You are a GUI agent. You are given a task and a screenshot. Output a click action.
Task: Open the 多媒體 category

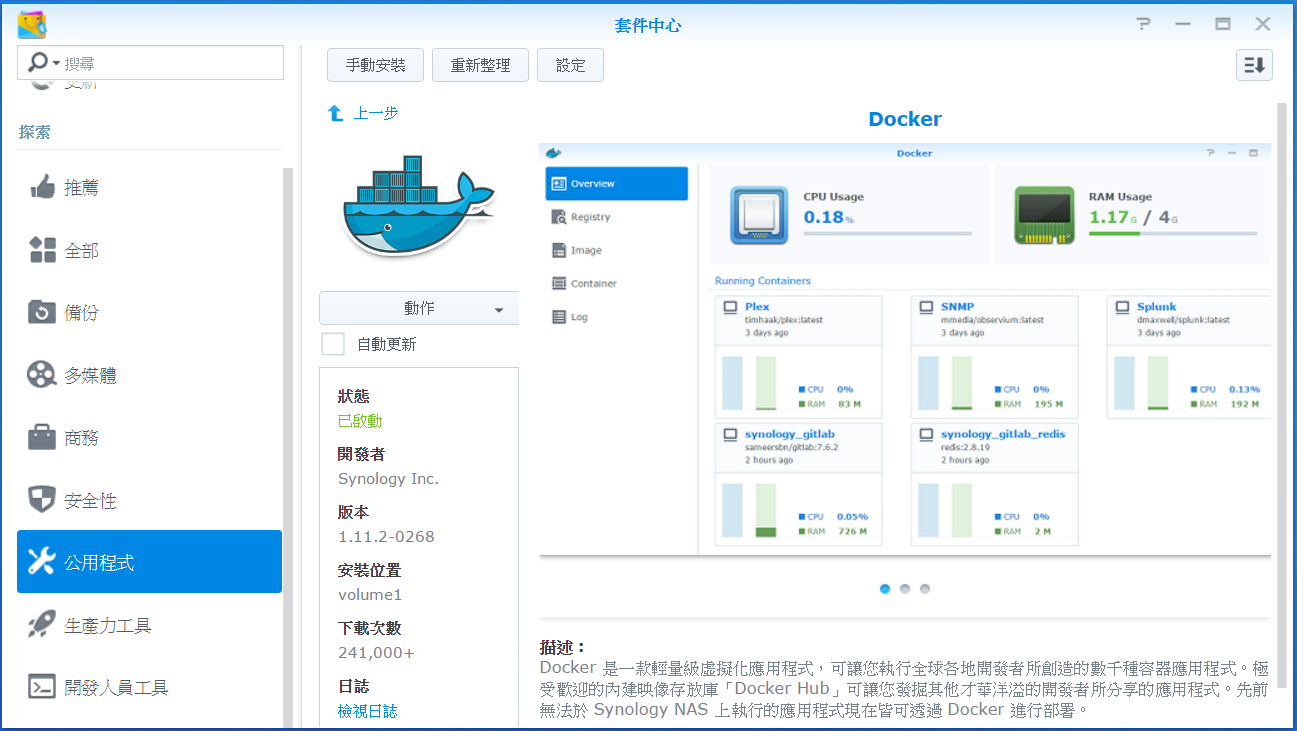tap(150, 375)
